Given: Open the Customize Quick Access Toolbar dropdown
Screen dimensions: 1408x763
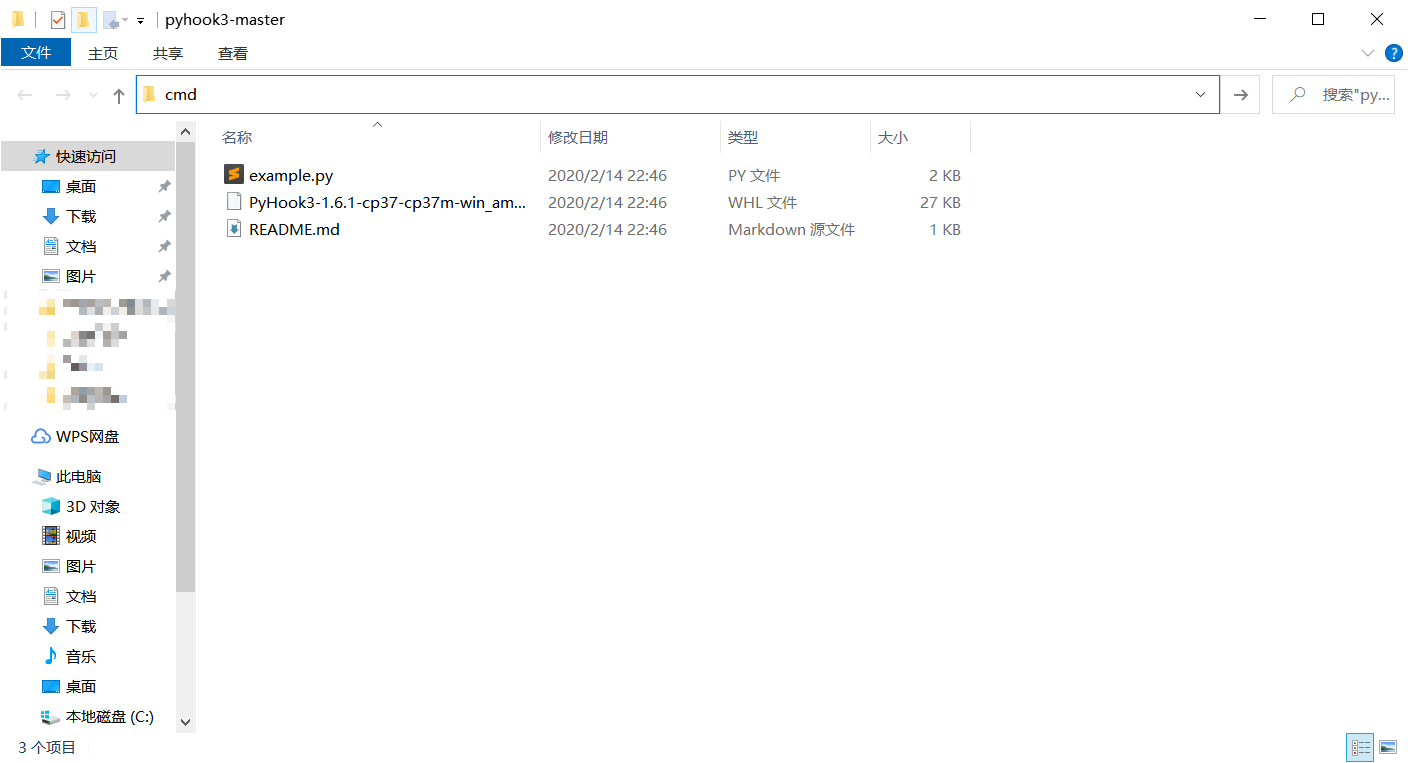Looking at the screenshot, I should point(140,21).
